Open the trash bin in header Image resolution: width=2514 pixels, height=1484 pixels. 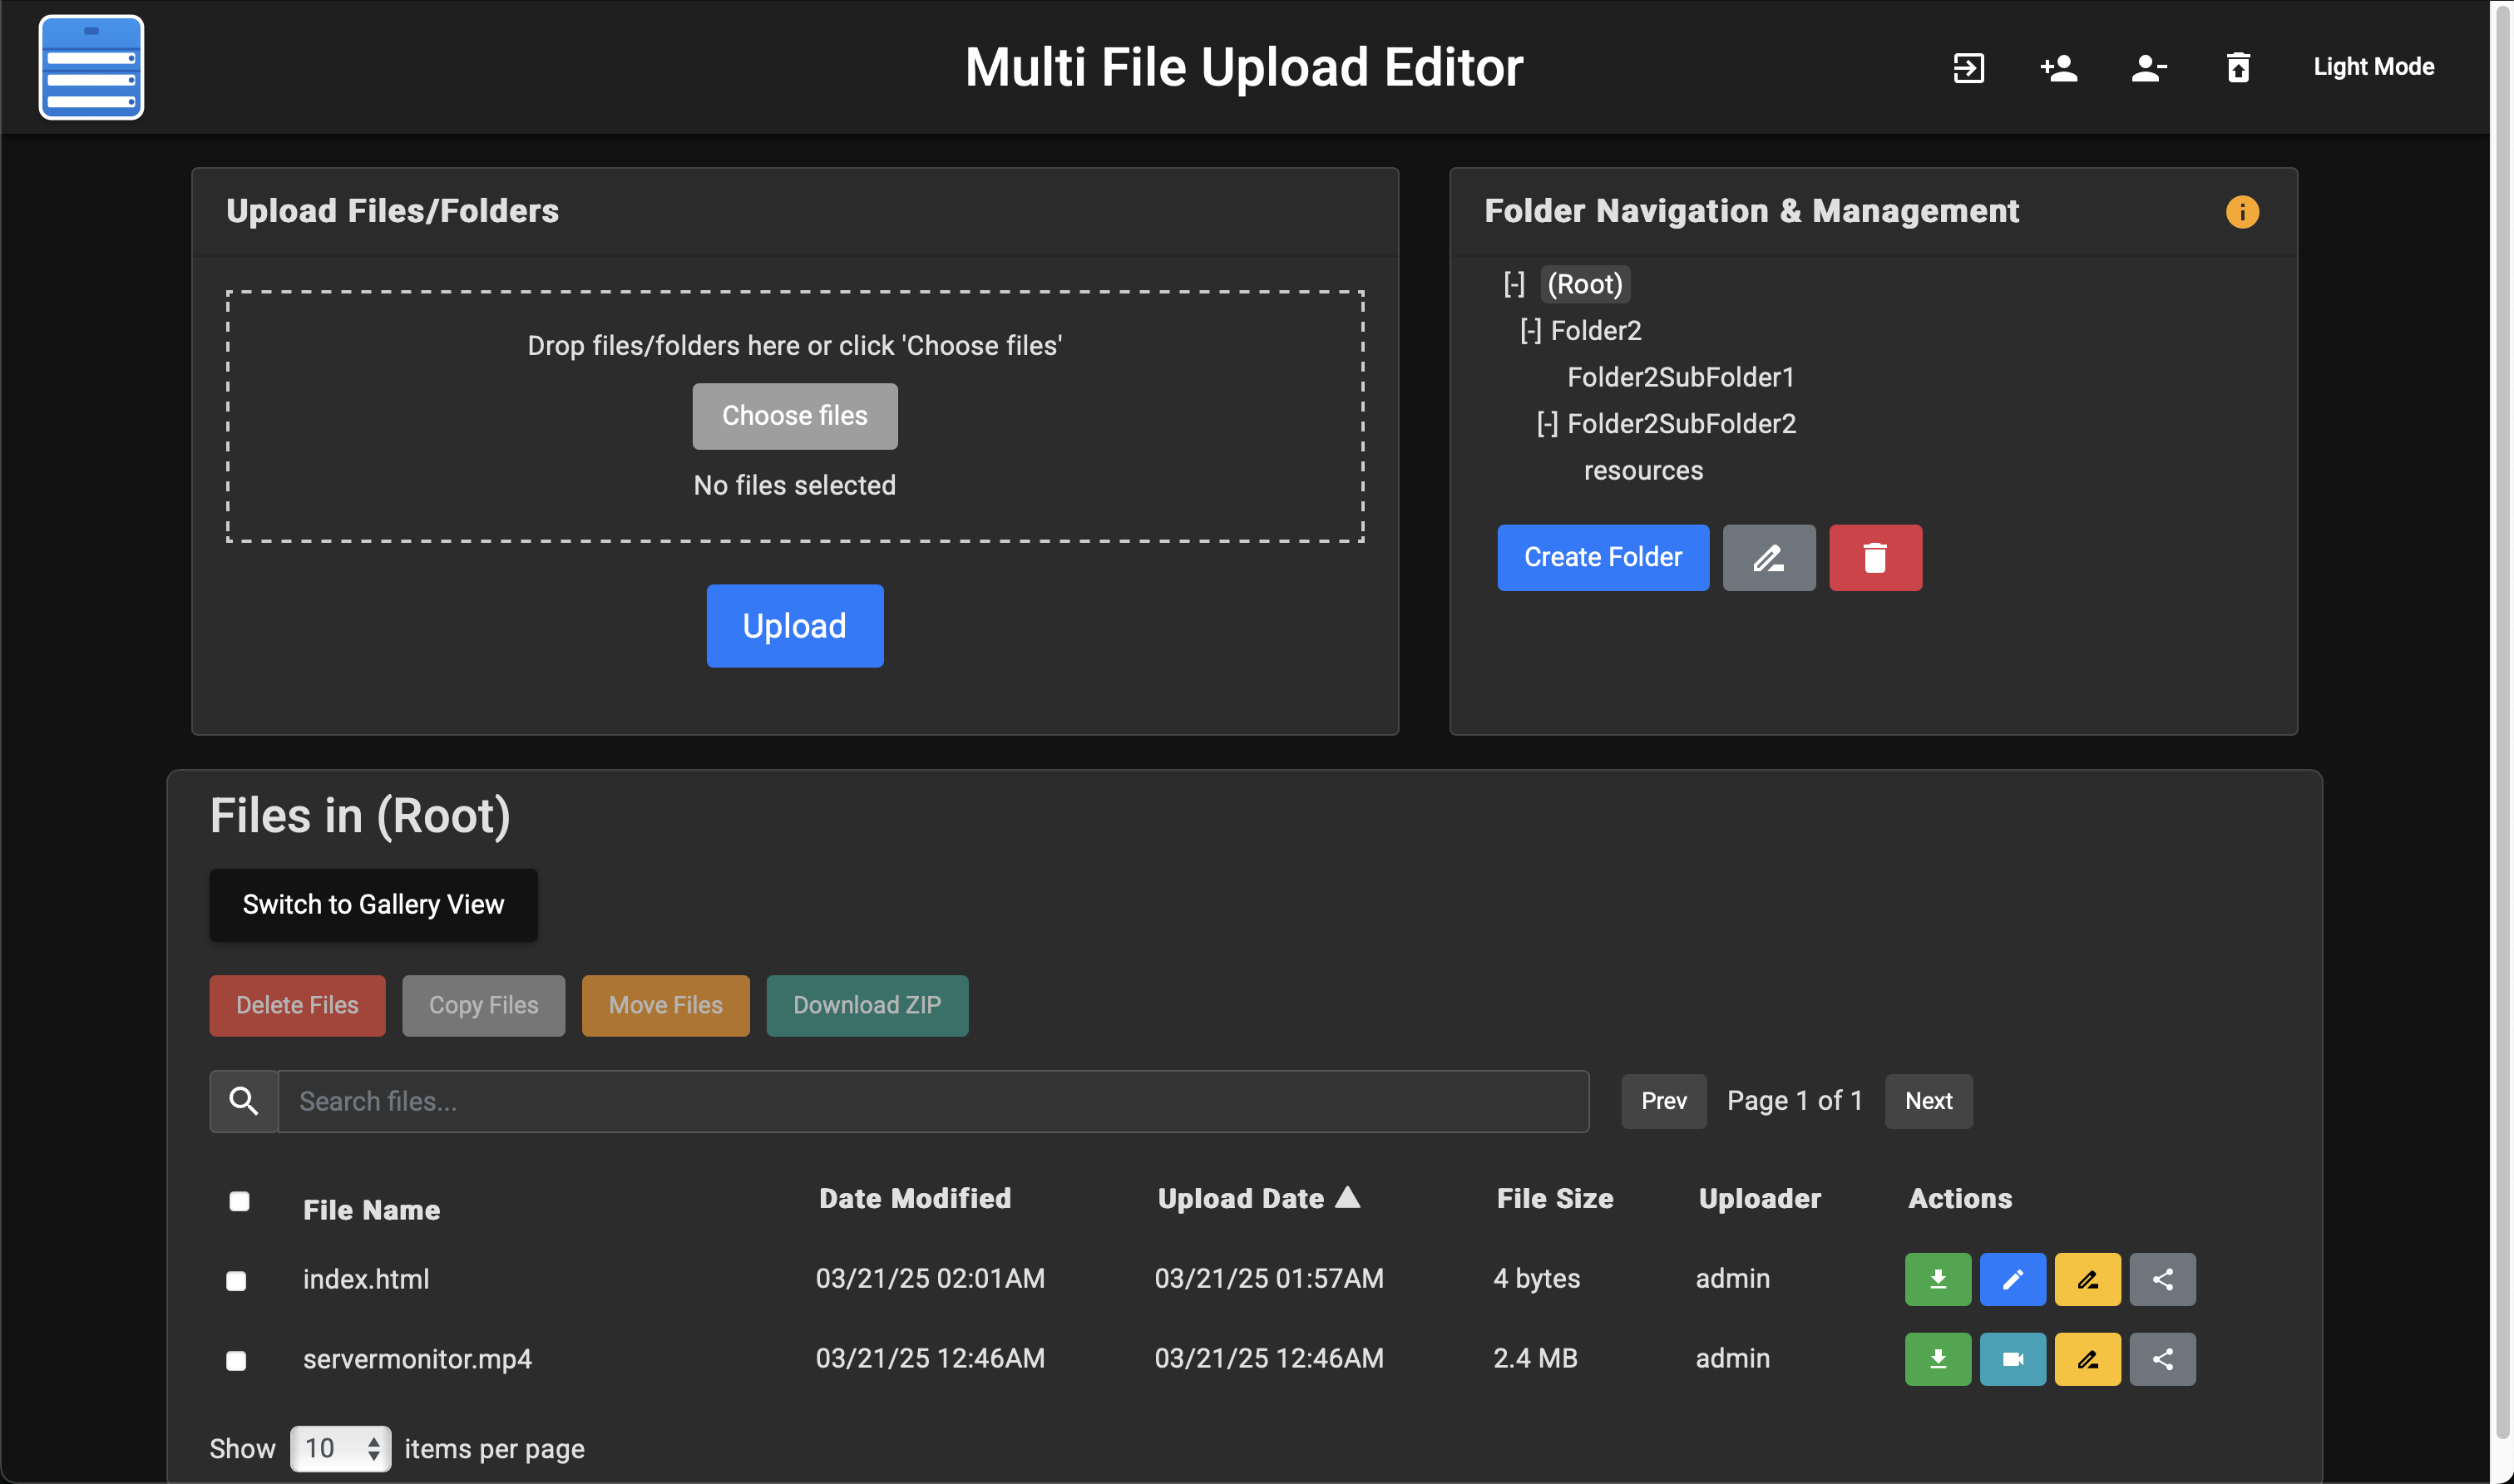(2238, 68)
